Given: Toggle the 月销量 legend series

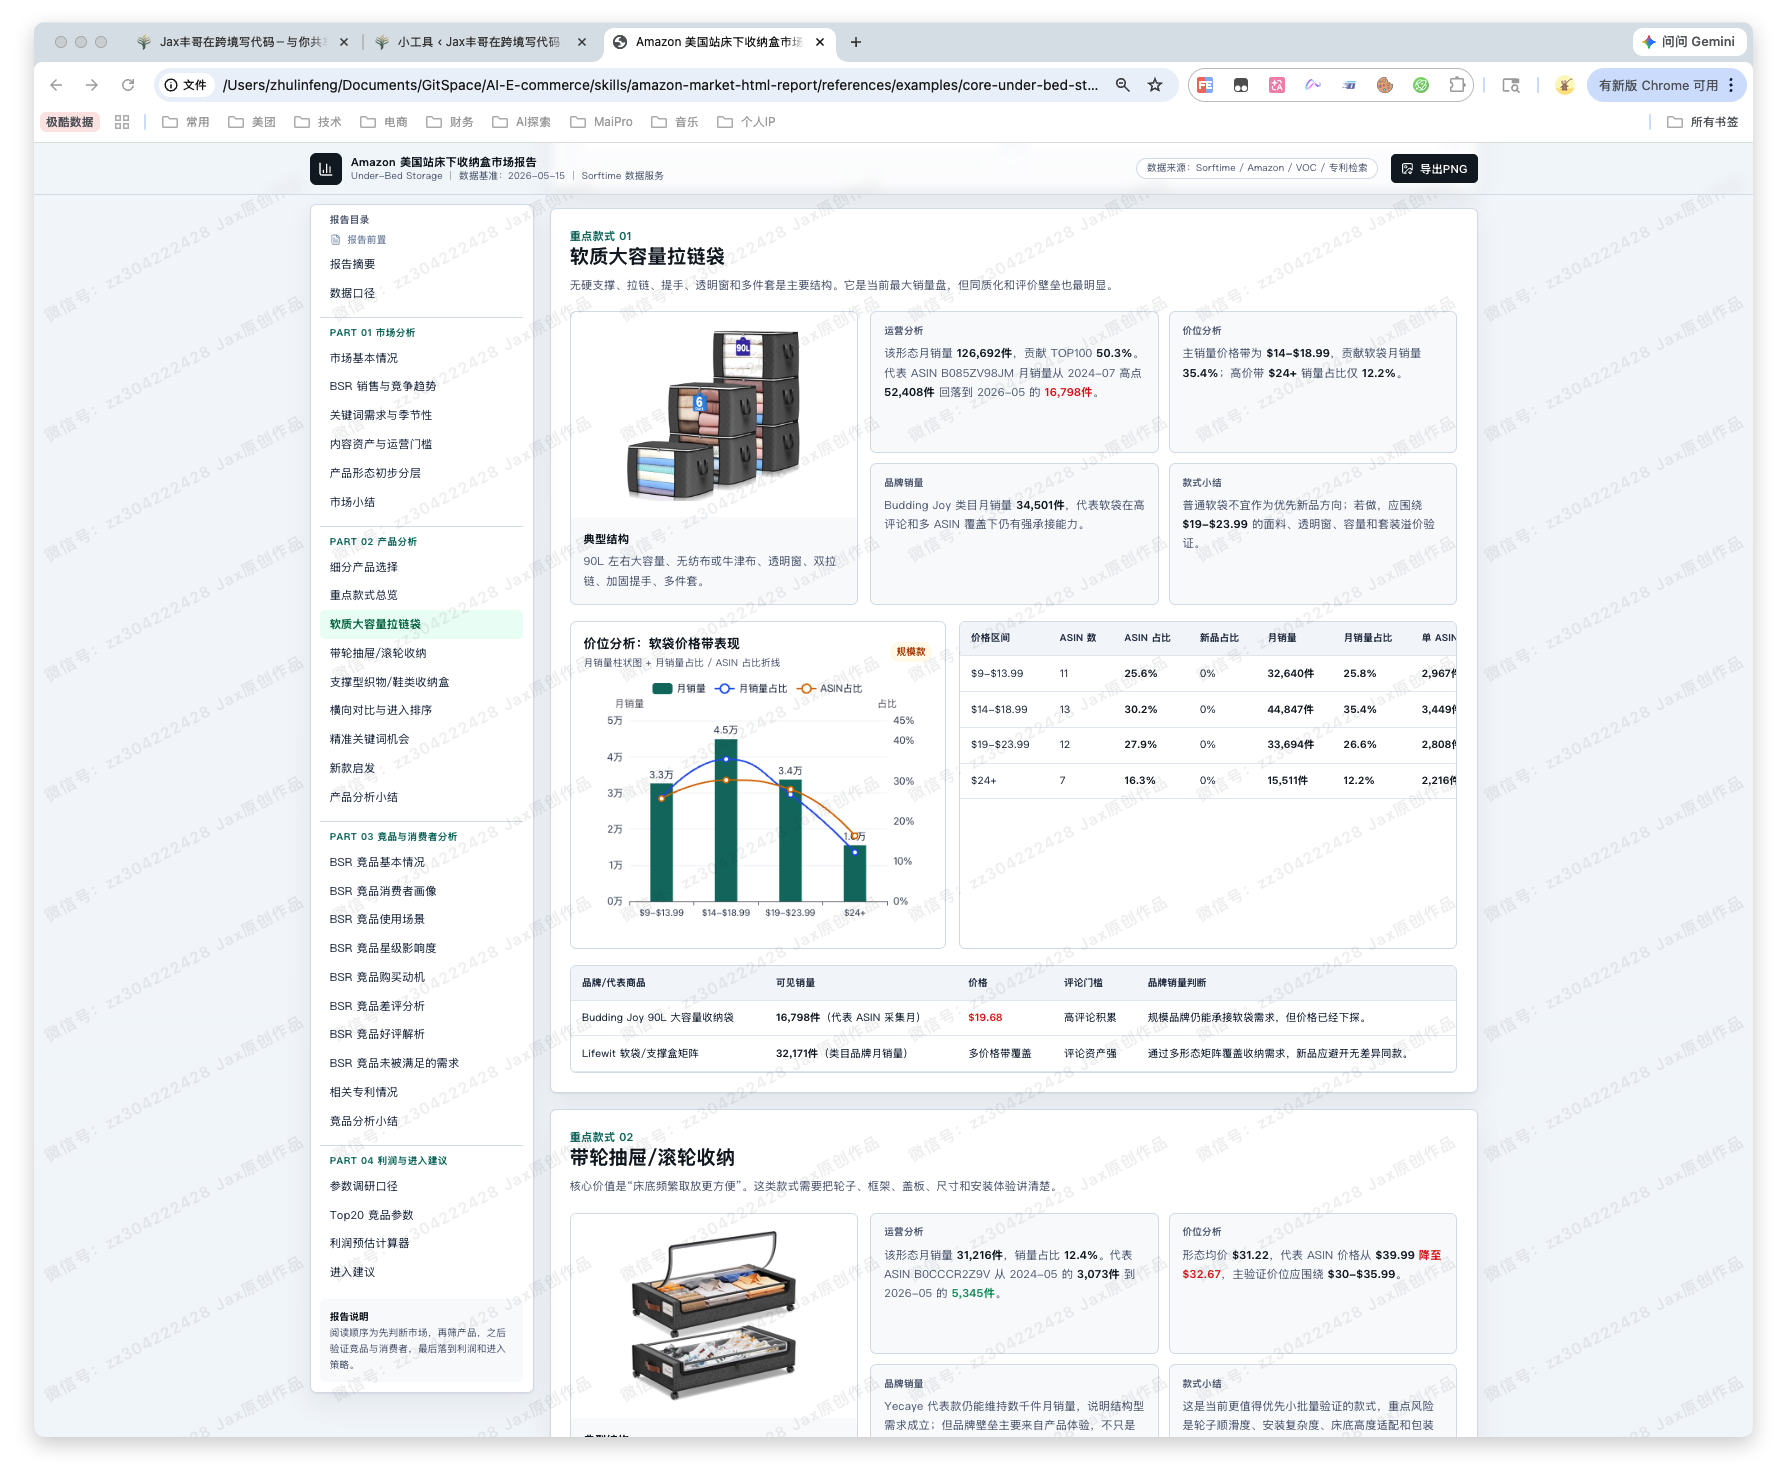Looking at the screenshot, I should click(679, 689).
